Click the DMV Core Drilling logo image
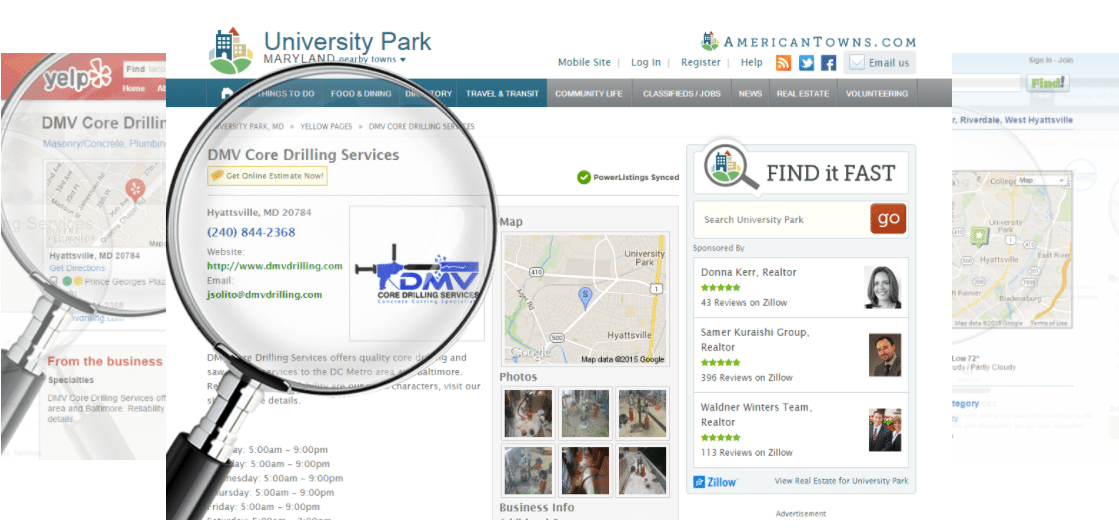Viewport: 1119px width, 532px height. pyautogui.click(x=416, y=273)
